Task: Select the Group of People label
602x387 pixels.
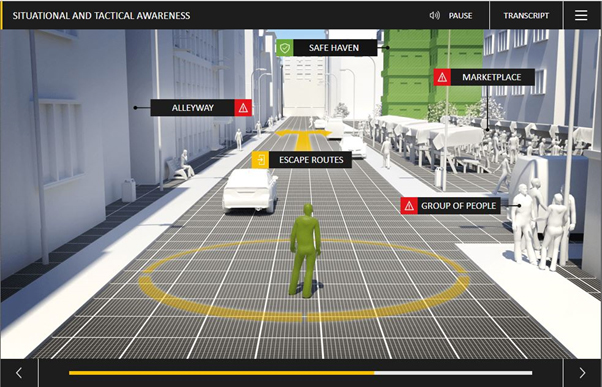Action: click(459, 206)
